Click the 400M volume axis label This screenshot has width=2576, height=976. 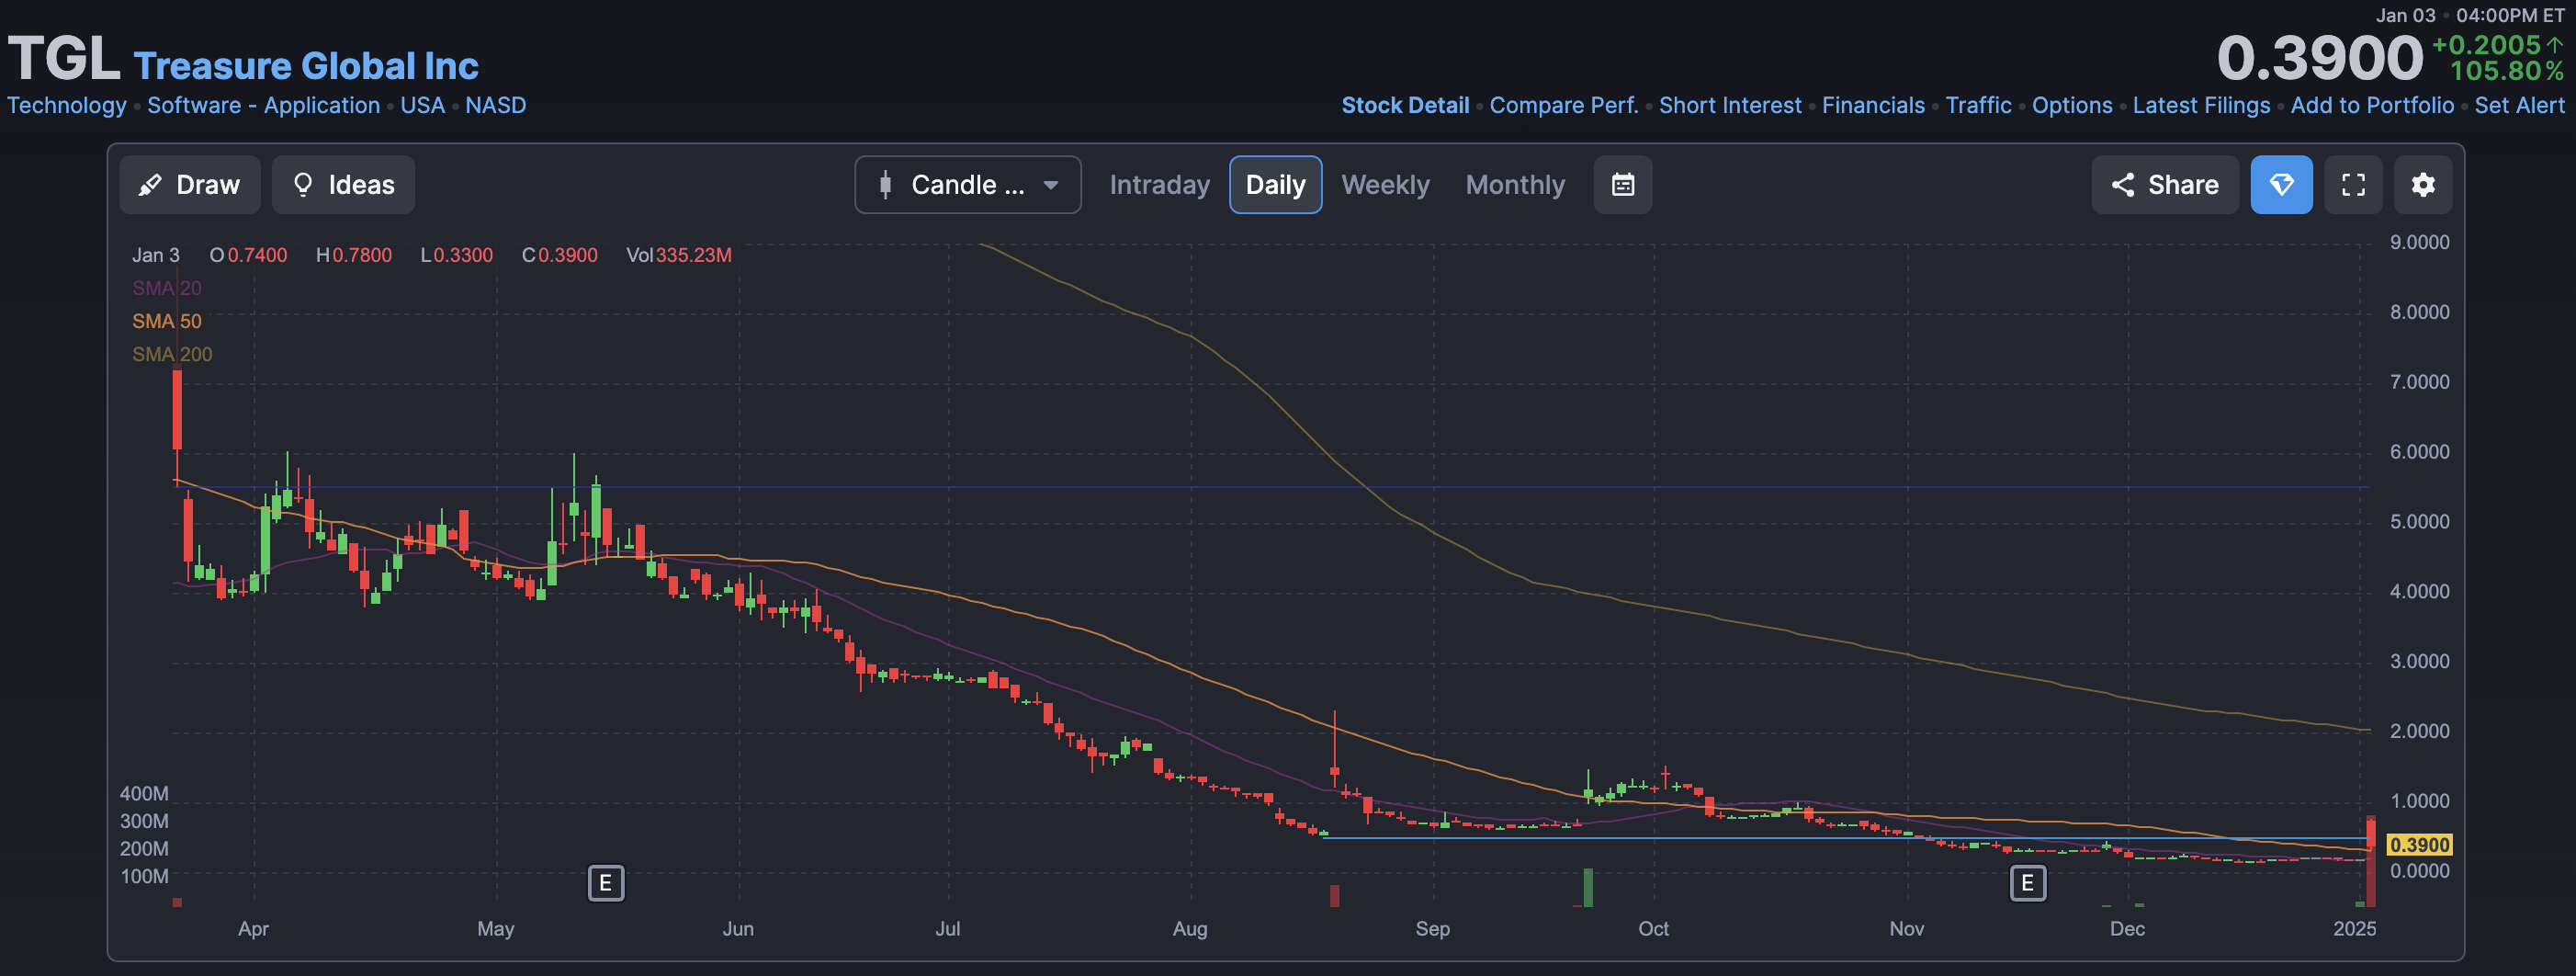click(144, 794)
